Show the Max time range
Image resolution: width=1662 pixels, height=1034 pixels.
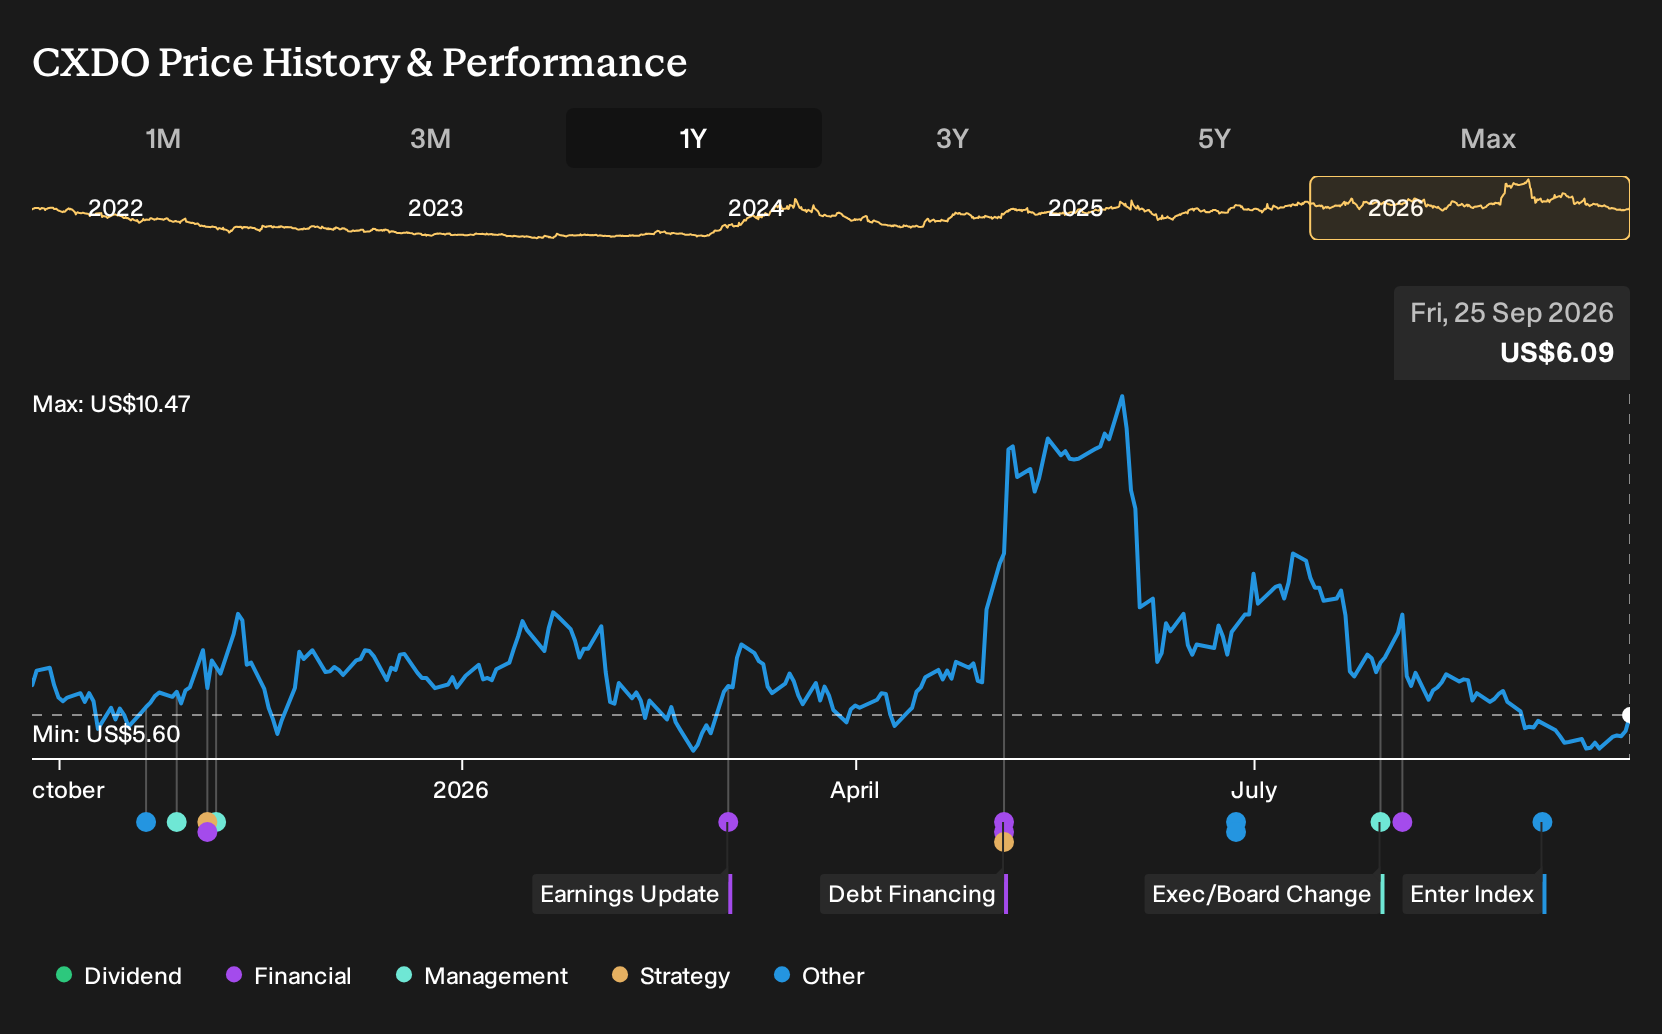point(1488,138)
